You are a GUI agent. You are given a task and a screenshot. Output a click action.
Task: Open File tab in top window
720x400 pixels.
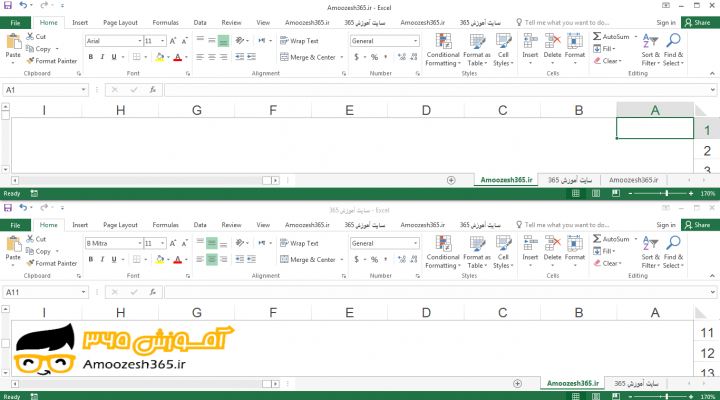(x=15, y=23)
